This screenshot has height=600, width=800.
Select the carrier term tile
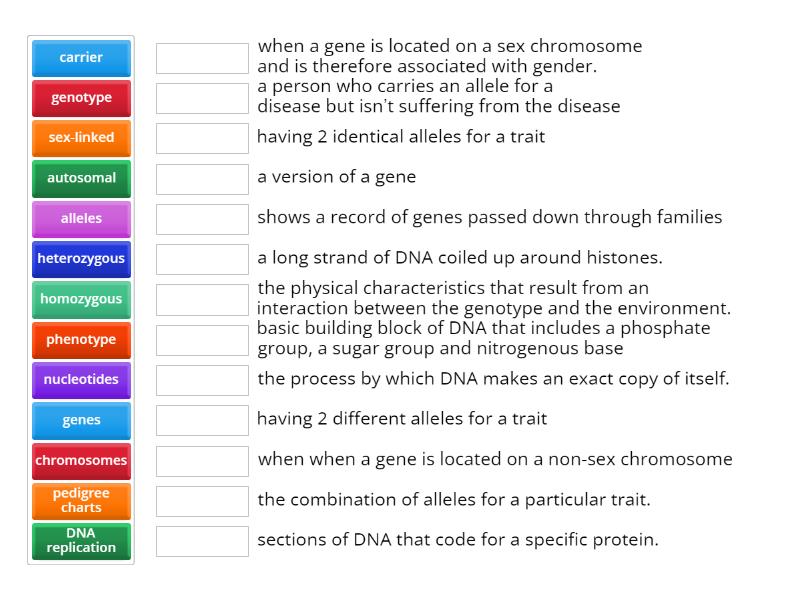[x=80, y=57]
